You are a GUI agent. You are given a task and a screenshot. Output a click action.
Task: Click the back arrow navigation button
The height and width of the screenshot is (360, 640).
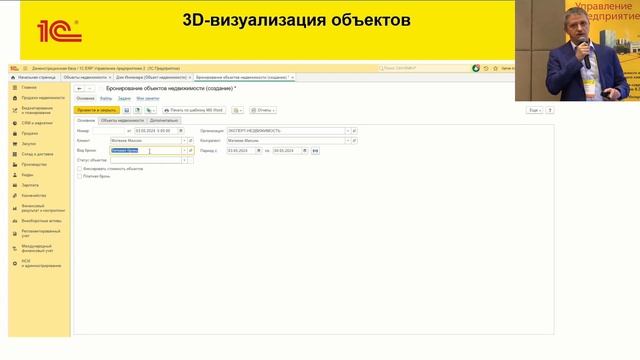pyautogui.click(x=80, y=89)
